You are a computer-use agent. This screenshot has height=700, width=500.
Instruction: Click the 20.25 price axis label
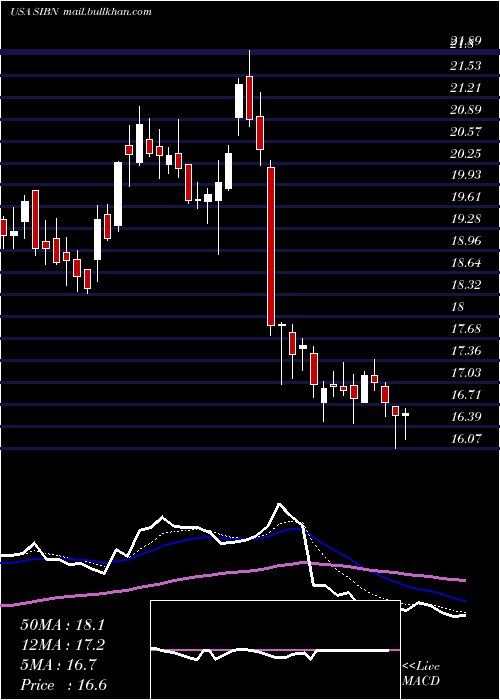(x=466, y=154)
